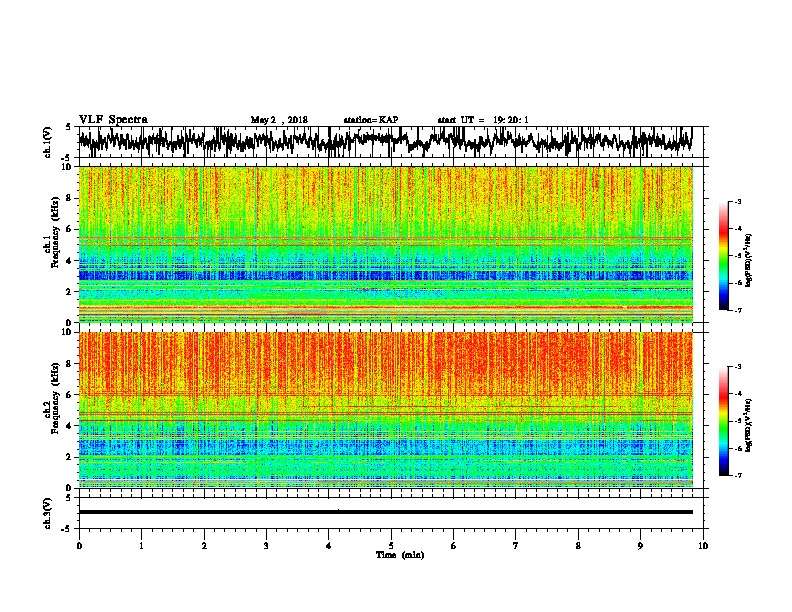
Task: Click inside the ch.1 spectrogram panel
Action: coord(386,244)
